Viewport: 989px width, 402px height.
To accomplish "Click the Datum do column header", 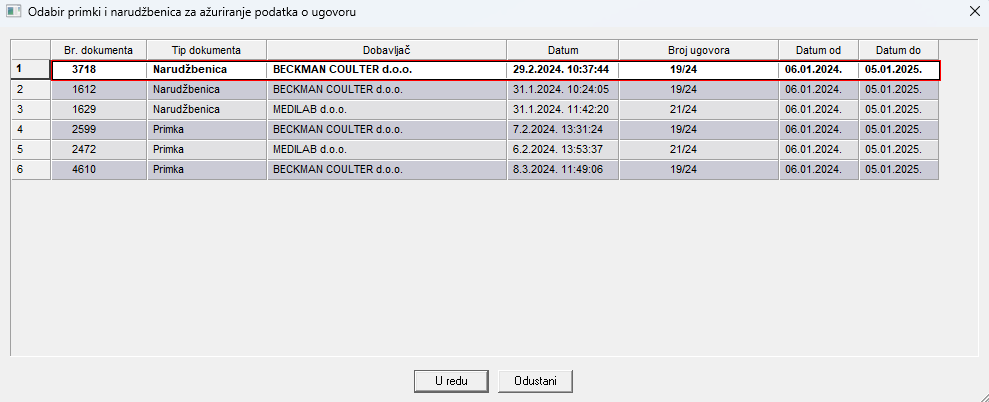I will pyautogui.click(x=898, y=50).
